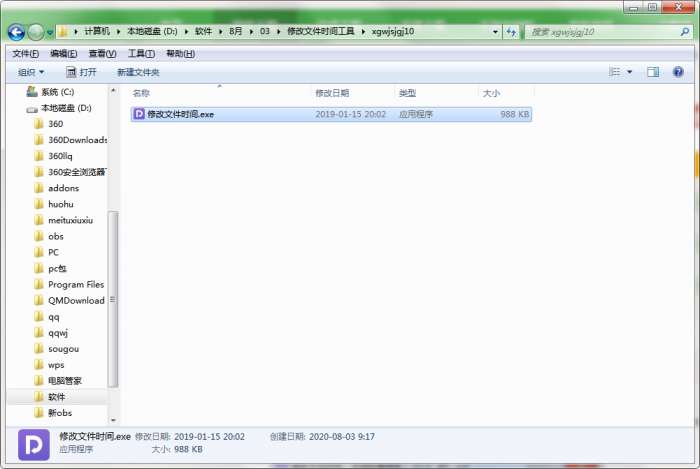Image resolution: width=700 pixels, height=469 pixels.
Task: Open the Program Files folder in tree
Action: coord(69,284)
